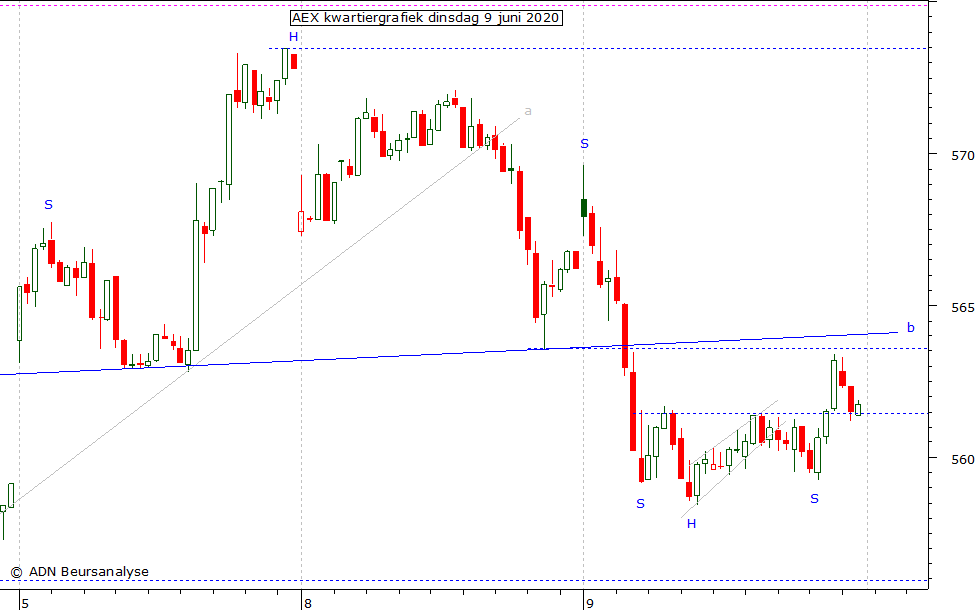Click the '© ADN Beursanalyse' copyright text

pos(80,571)
